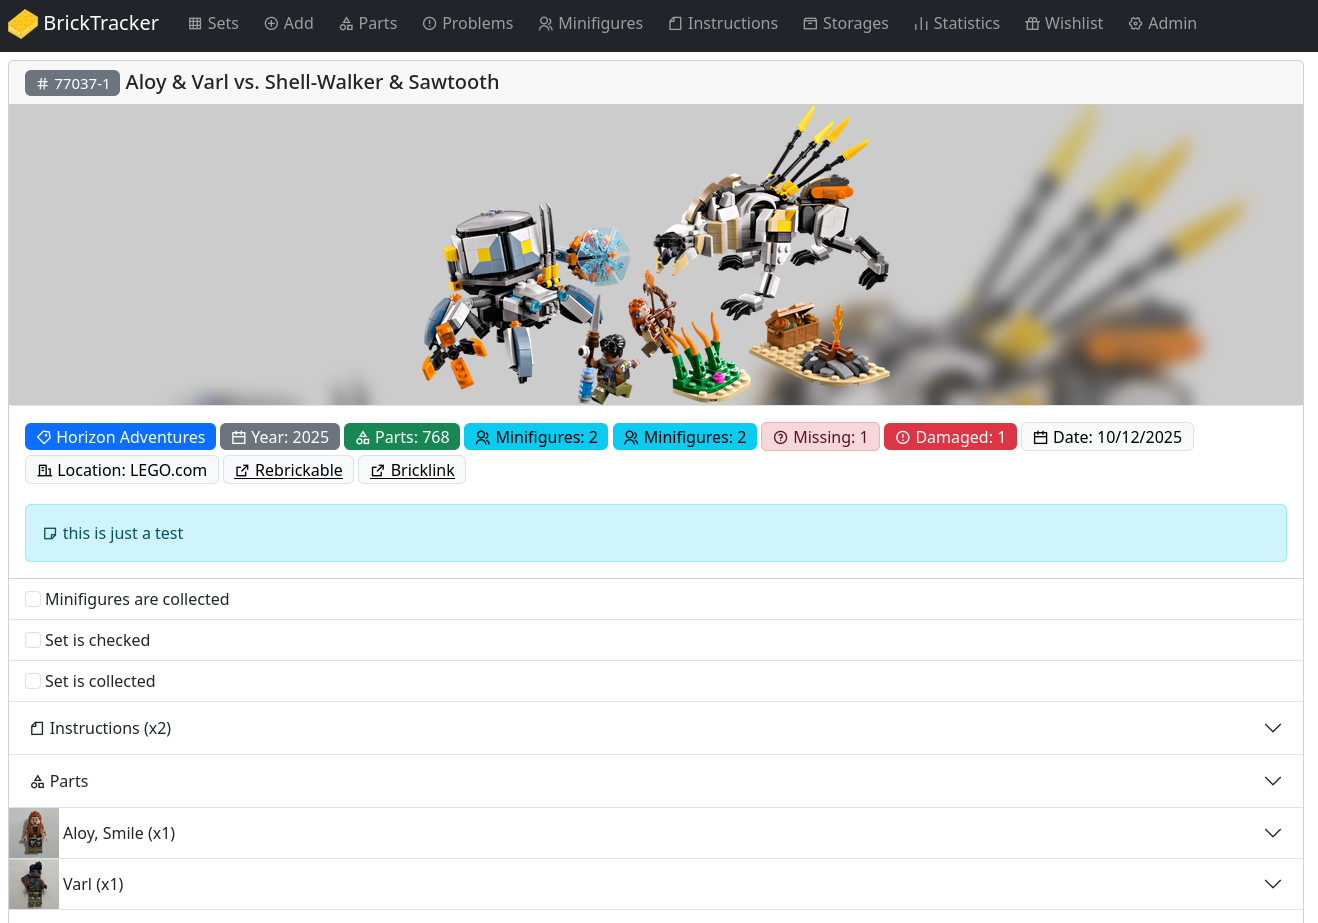
Task: Open the Bricklink external link
Action: coord(412,470)
